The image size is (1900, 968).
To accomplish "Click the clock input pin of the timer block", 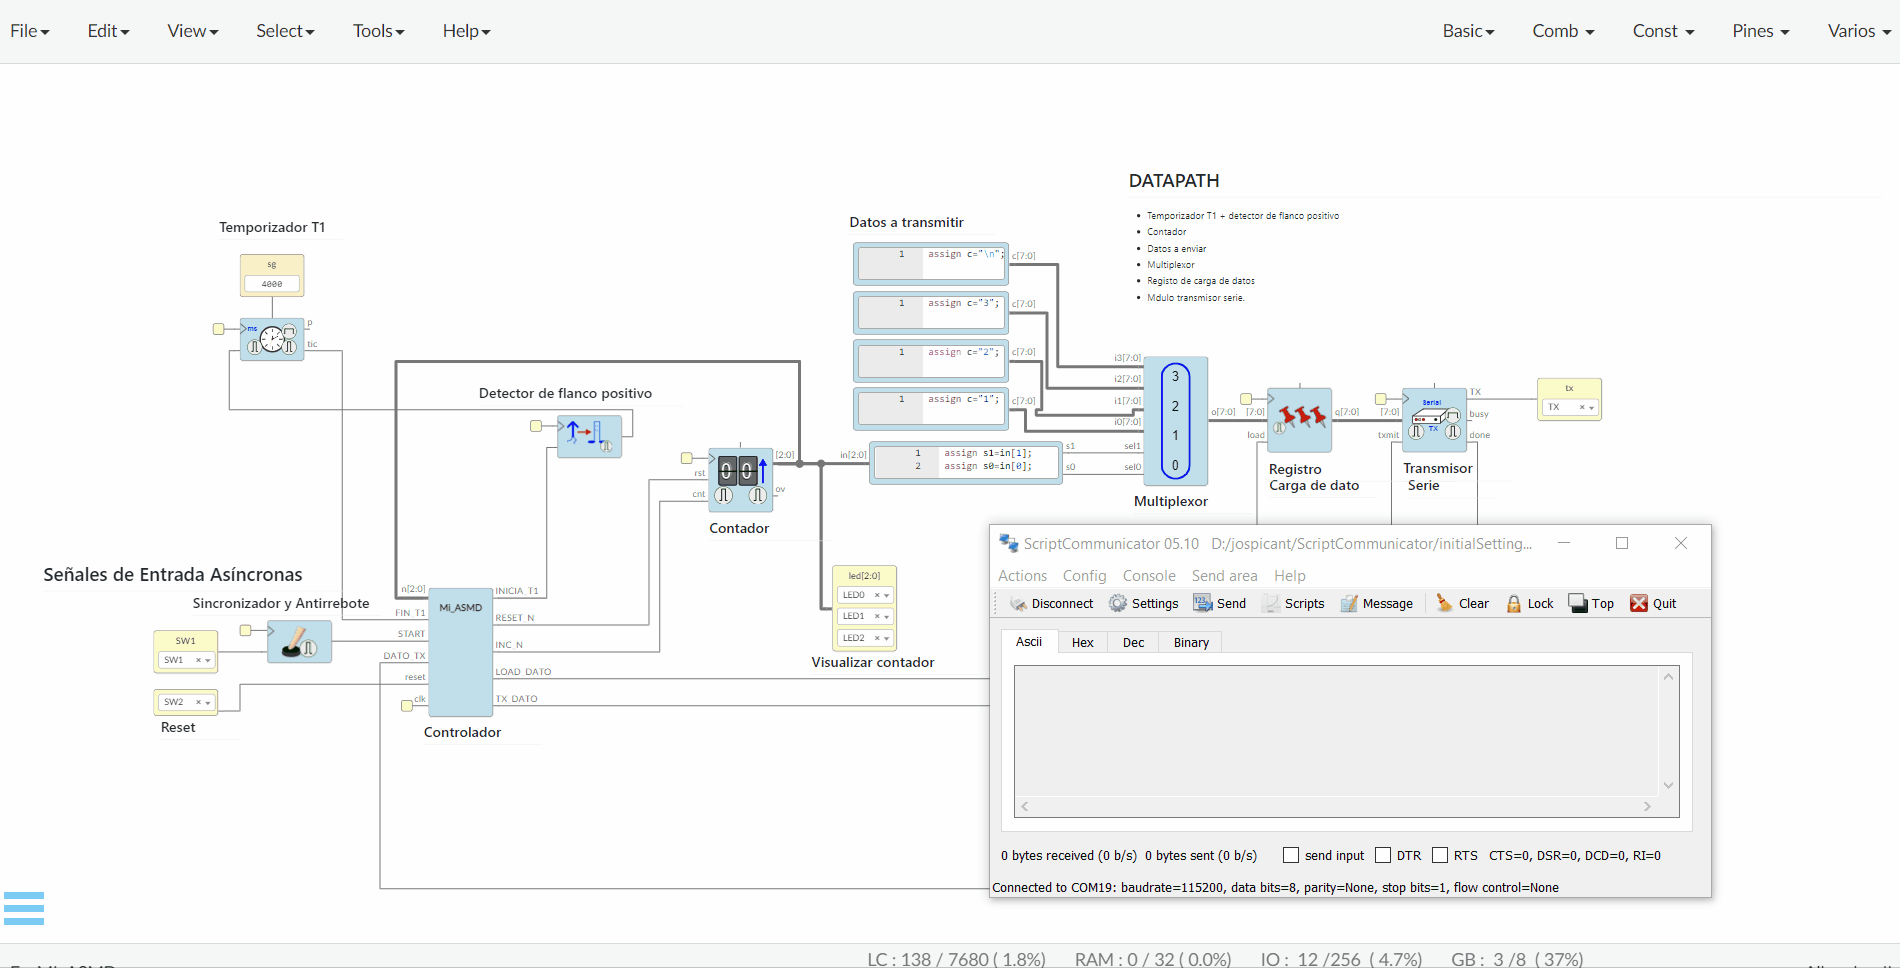I will [x=218, y=329].
